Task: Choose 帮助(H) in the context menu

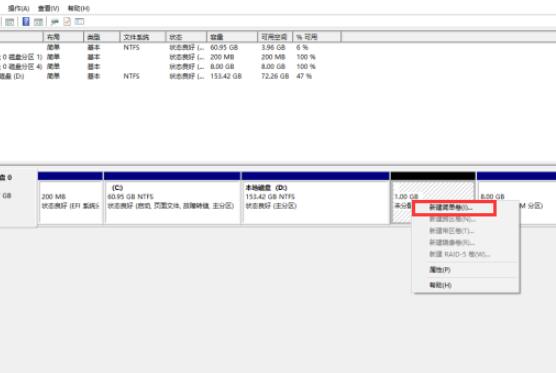Action: [440, 285]
